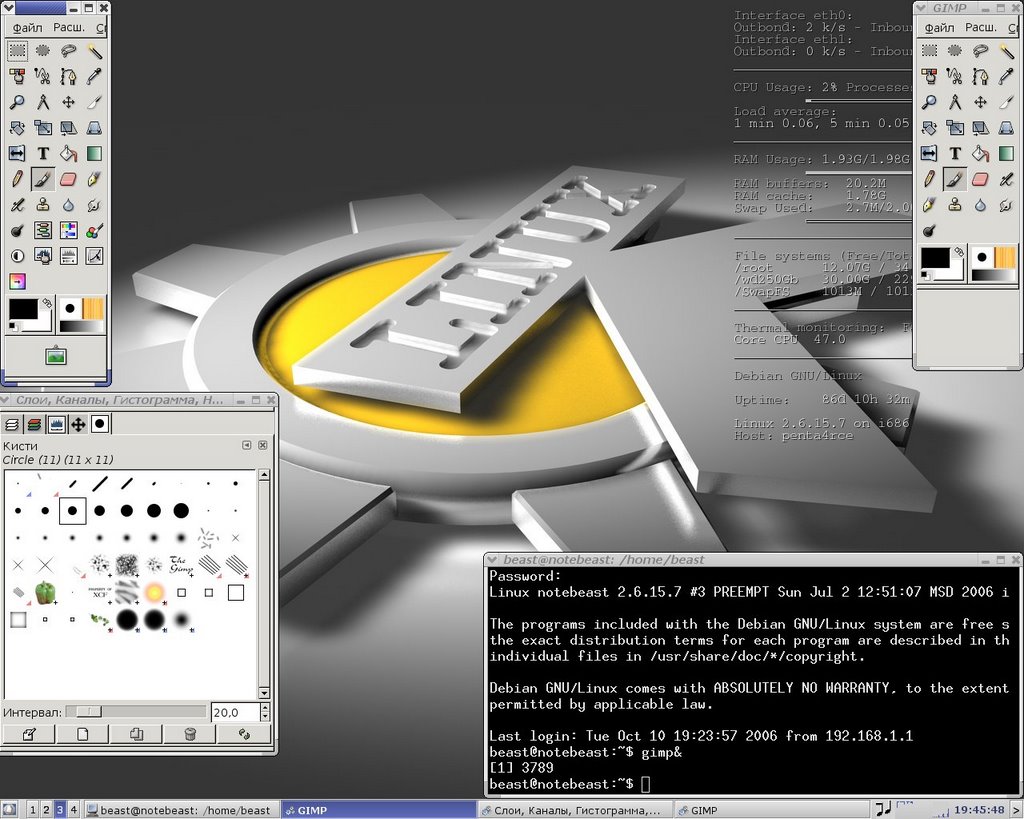Open Curves tool in left toolbox

click(x=94, y=256)
